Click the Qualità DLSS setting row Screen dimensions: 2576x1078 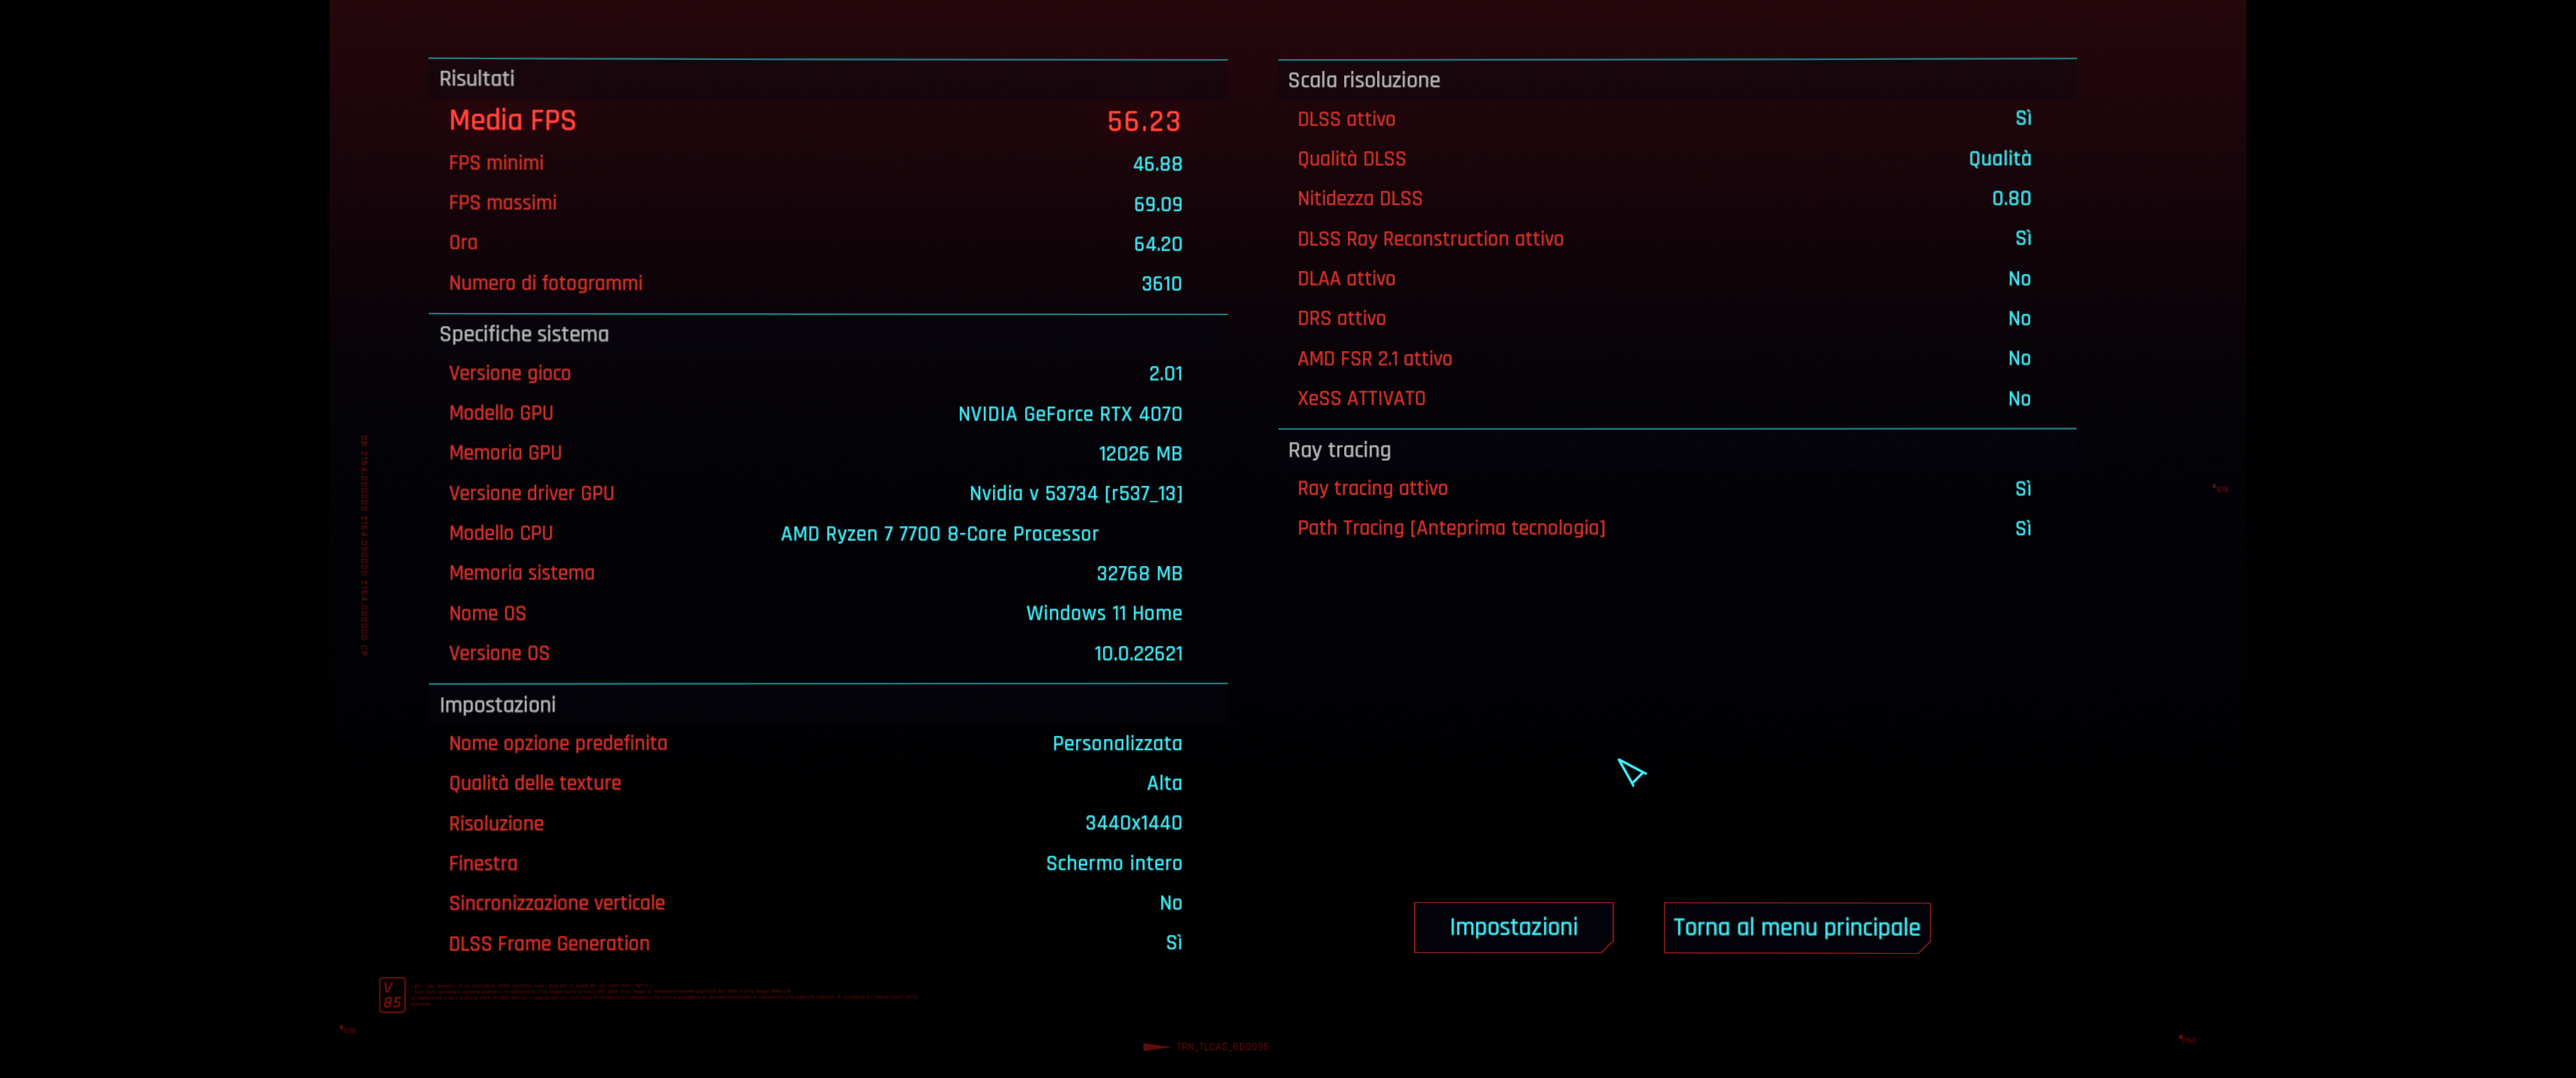1664,159
